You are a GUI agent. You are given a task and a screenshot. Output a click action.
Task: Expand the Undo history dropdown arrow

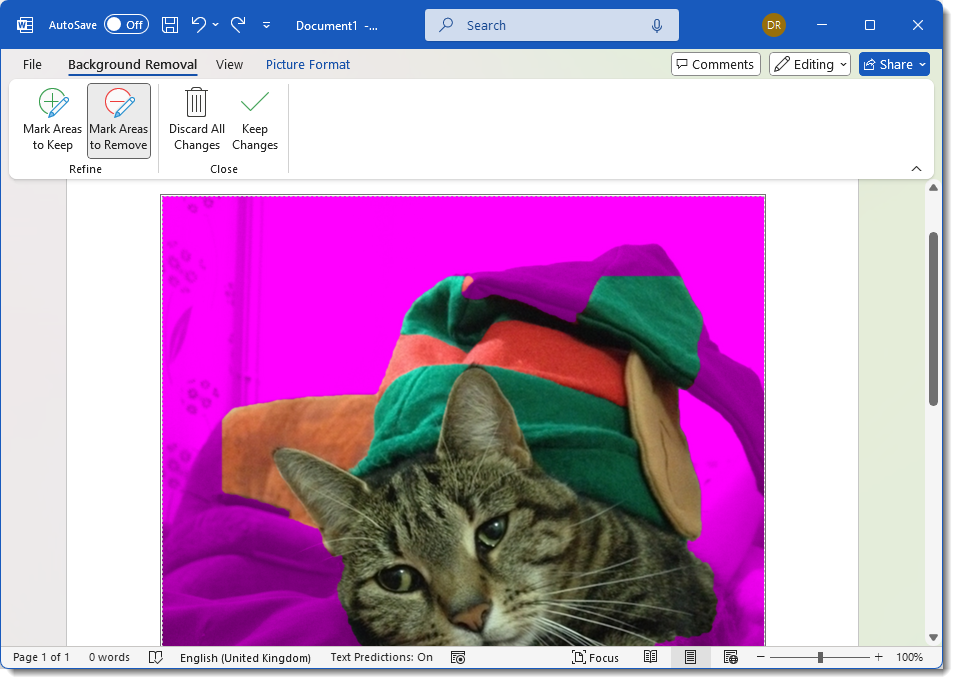(216, 25)
